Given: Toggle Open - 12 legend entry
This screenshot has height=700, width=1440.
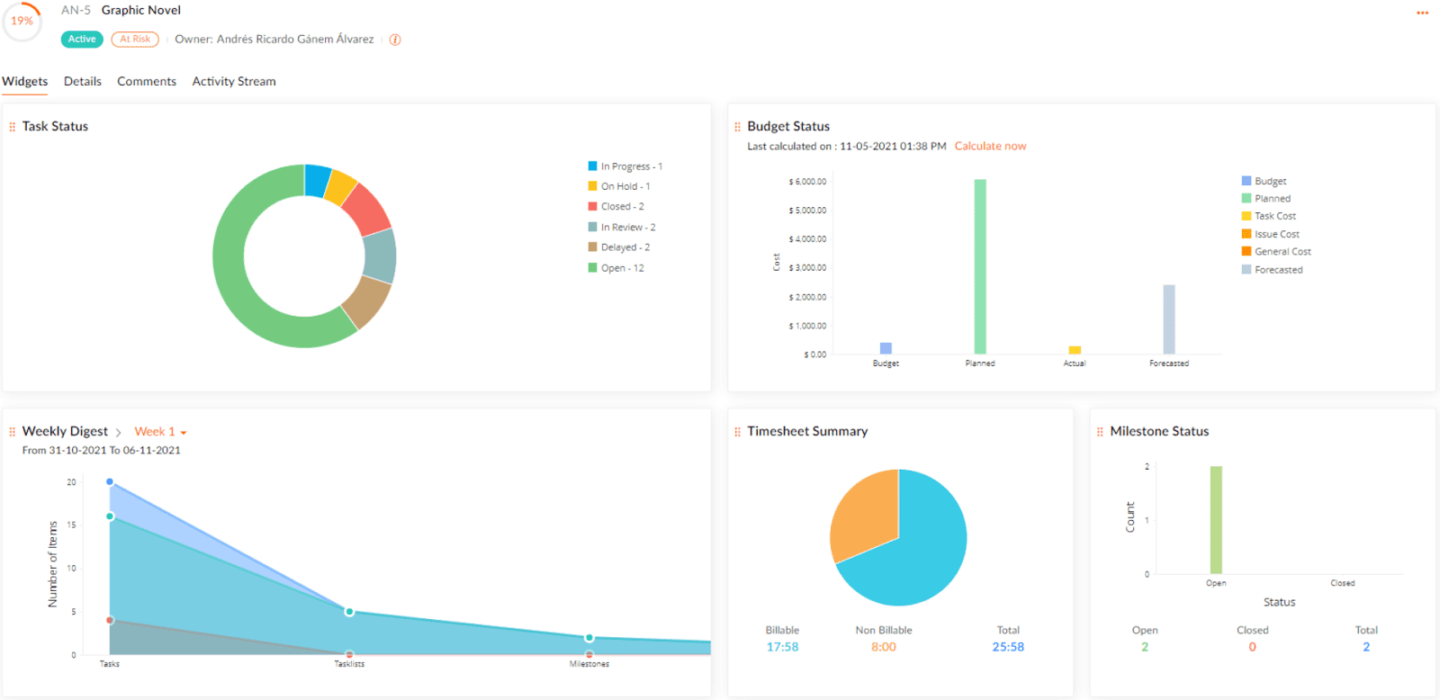Looking at the screenshot, I should 616,268.
